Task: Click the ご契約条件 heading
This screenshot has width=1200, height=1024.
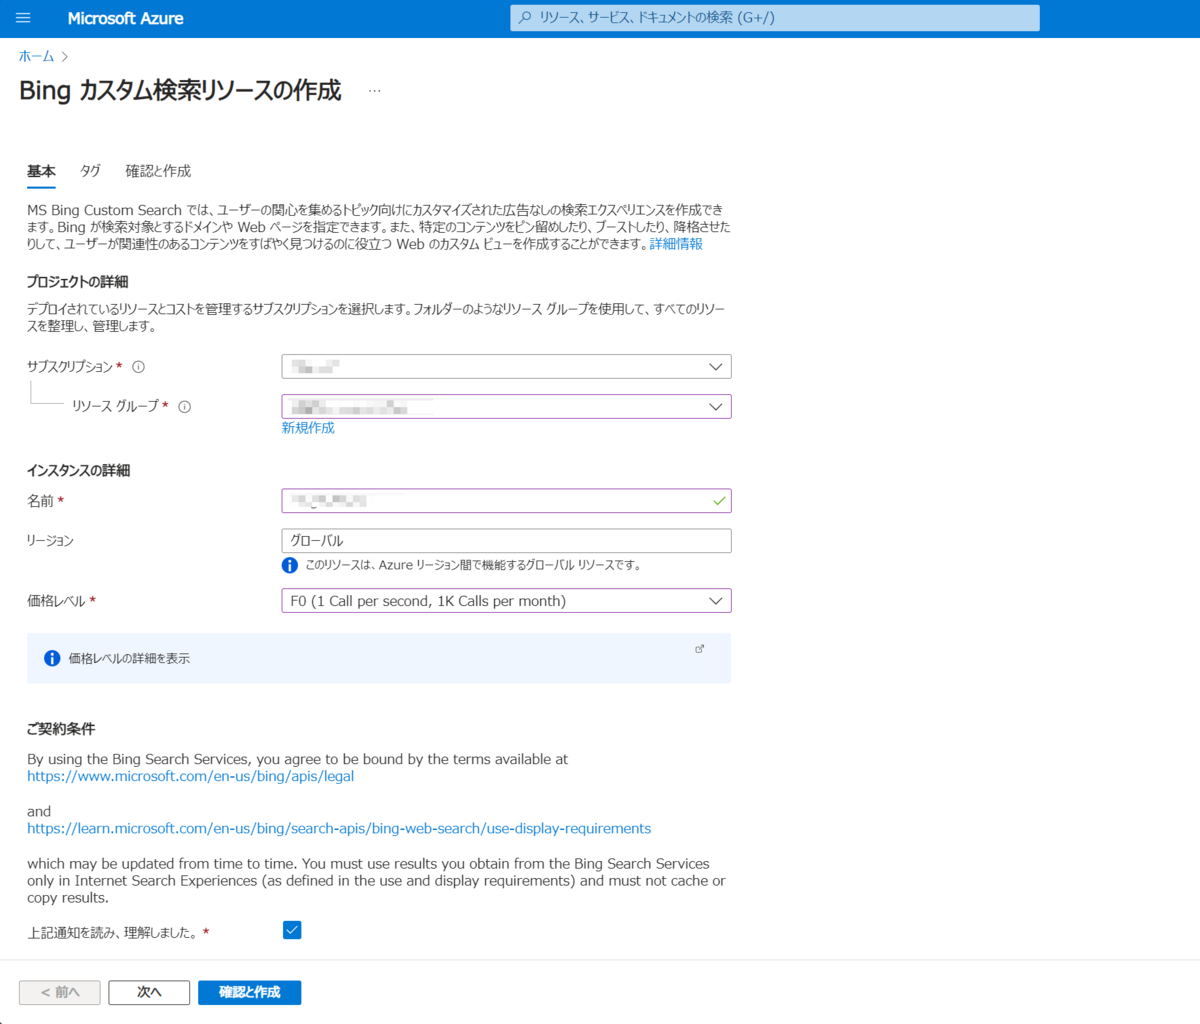Action: coord(61,729)
